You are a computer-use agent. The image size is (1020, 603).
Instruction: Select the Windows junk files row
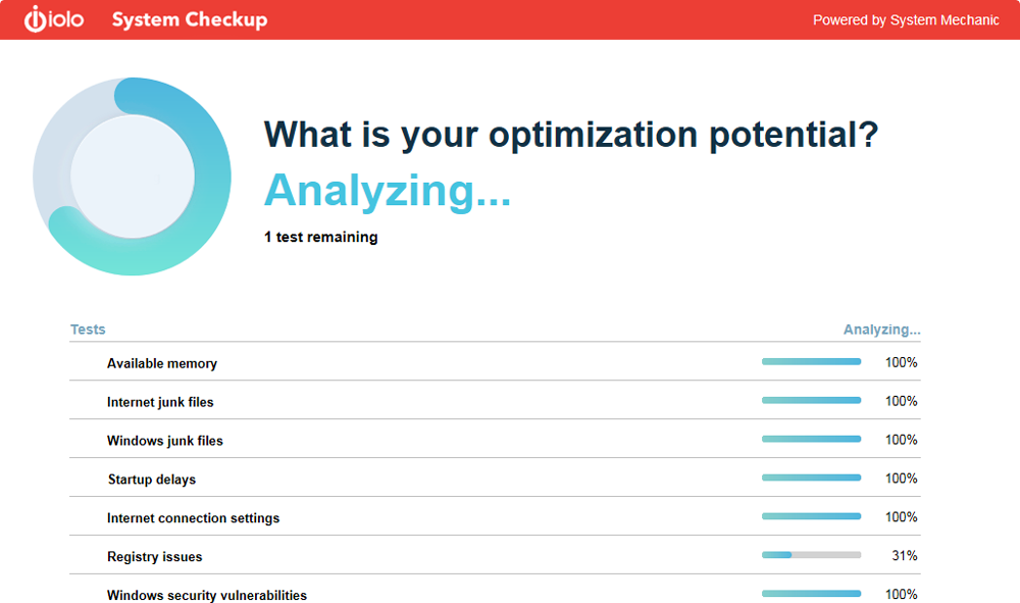[165, 440]
